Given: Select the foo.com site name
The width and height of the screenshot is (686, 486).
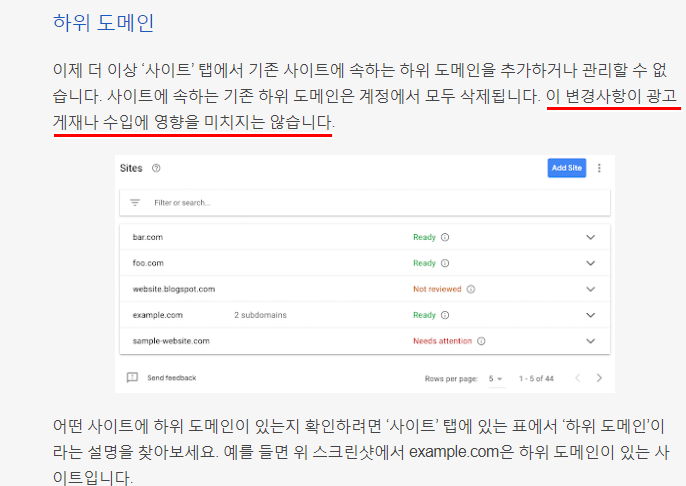Looking at the screenshot, I should point(148,263).
